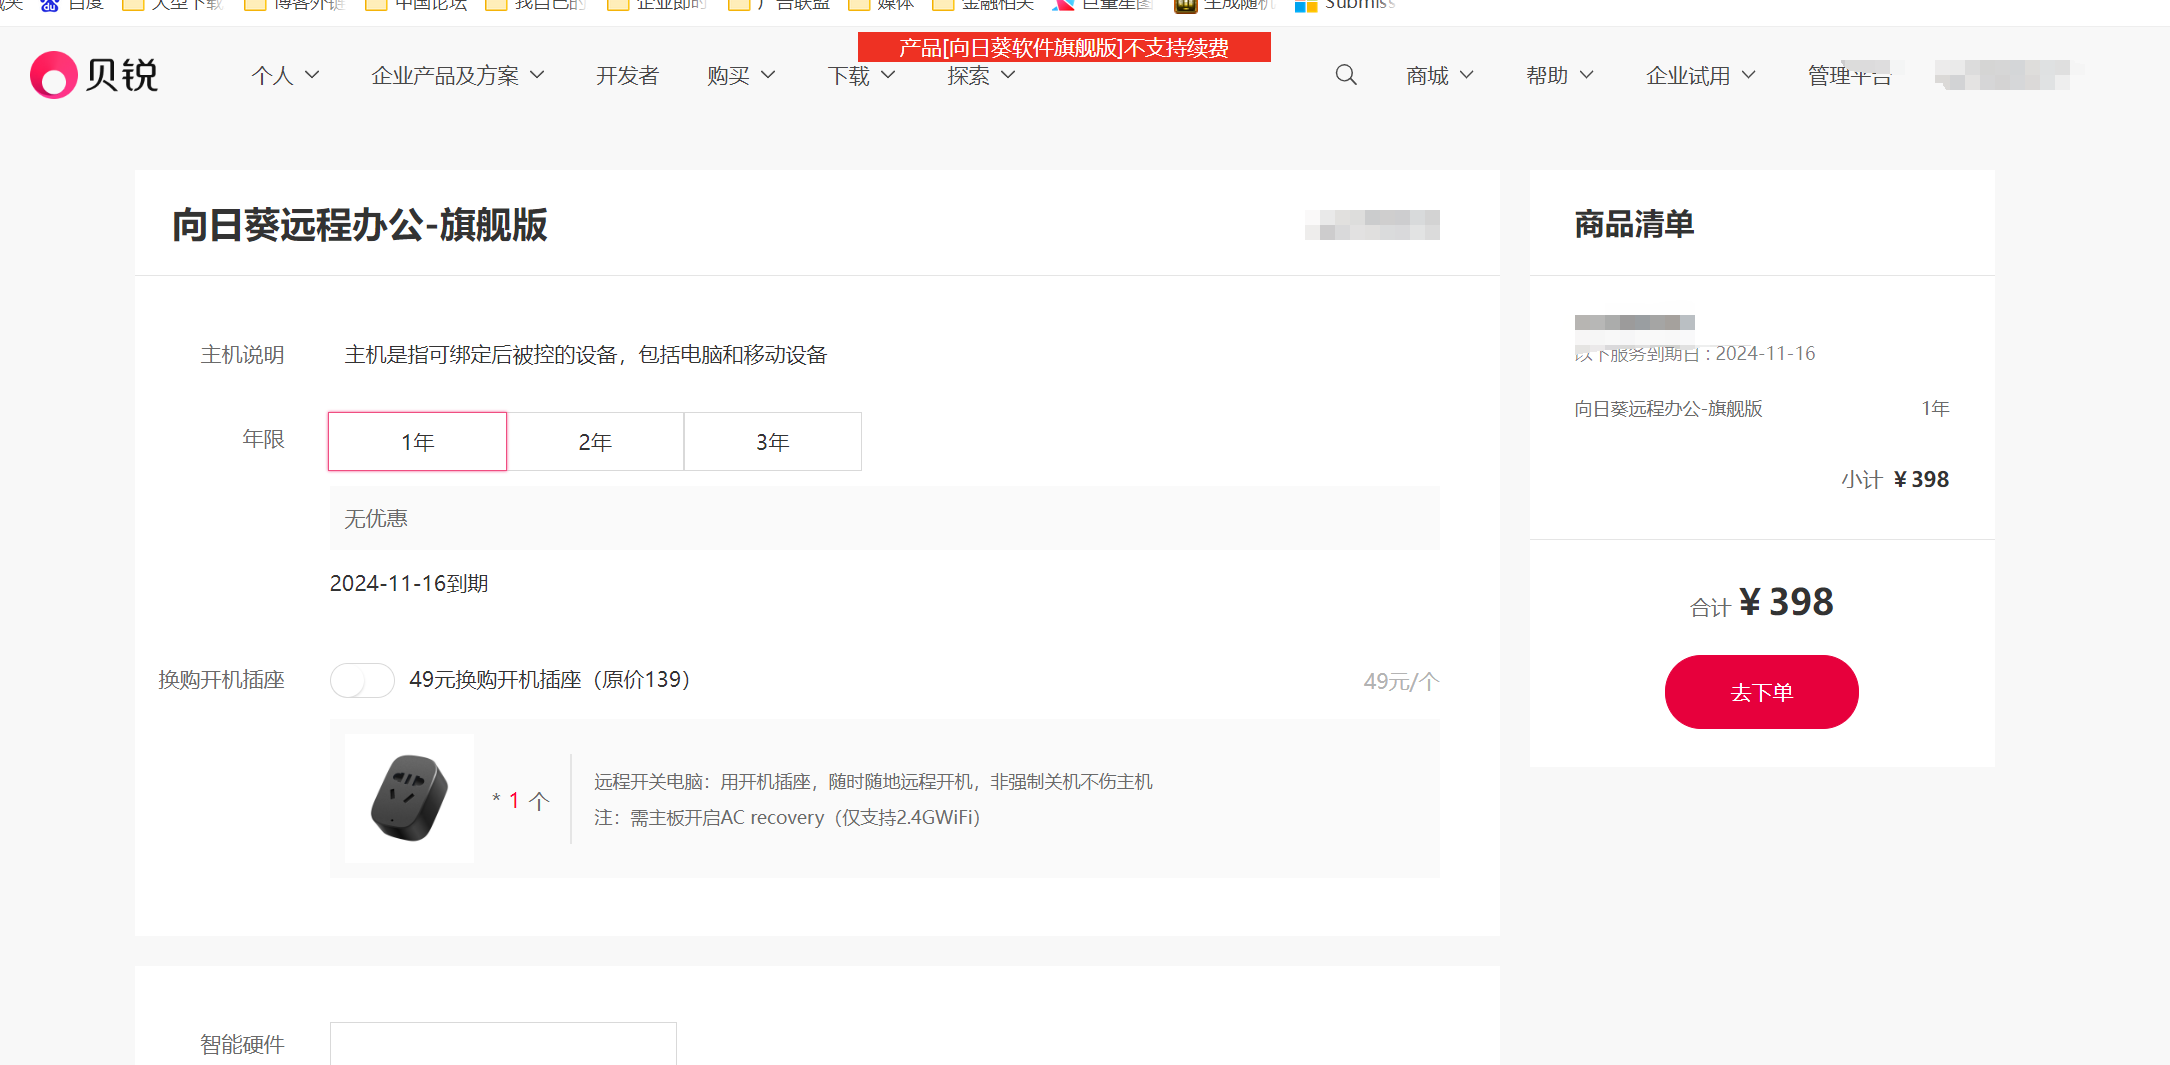Toggle the 49元换购开机插座 switch
This screenshot has height=1065, width=2170.
(362, 680)
